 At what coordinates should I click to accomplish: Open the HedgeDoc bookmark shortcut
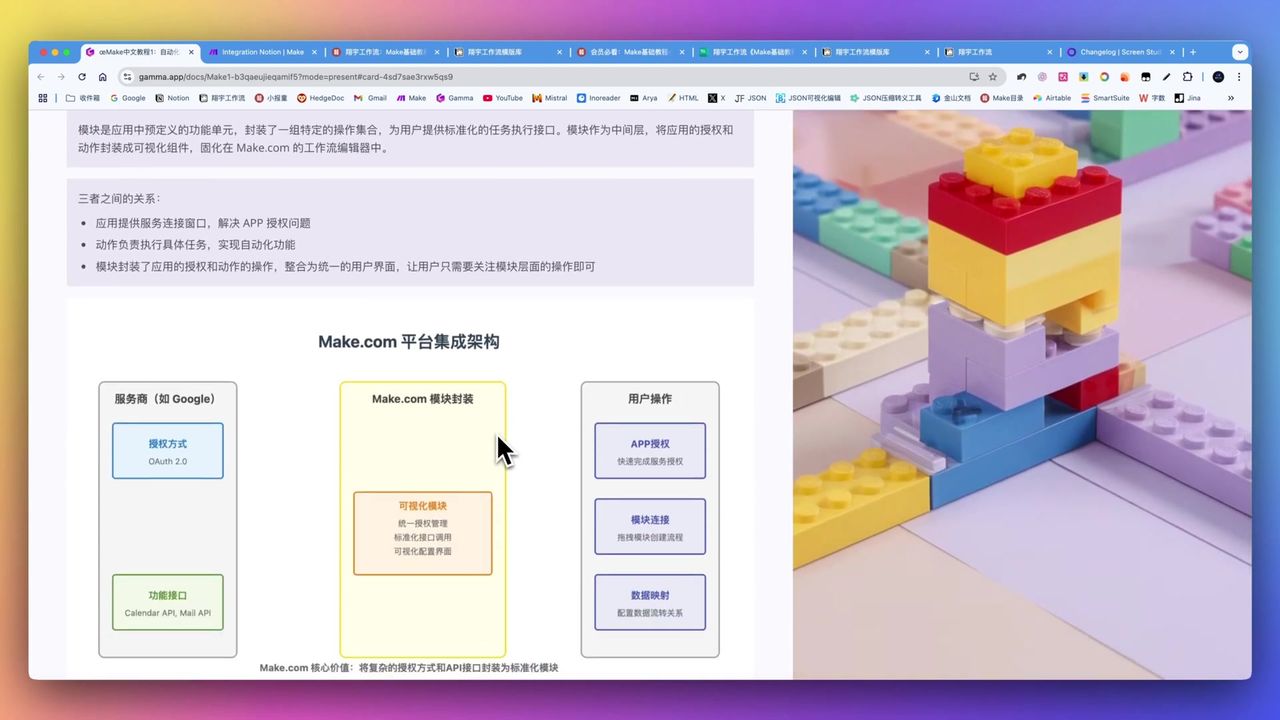click(322, 97)
